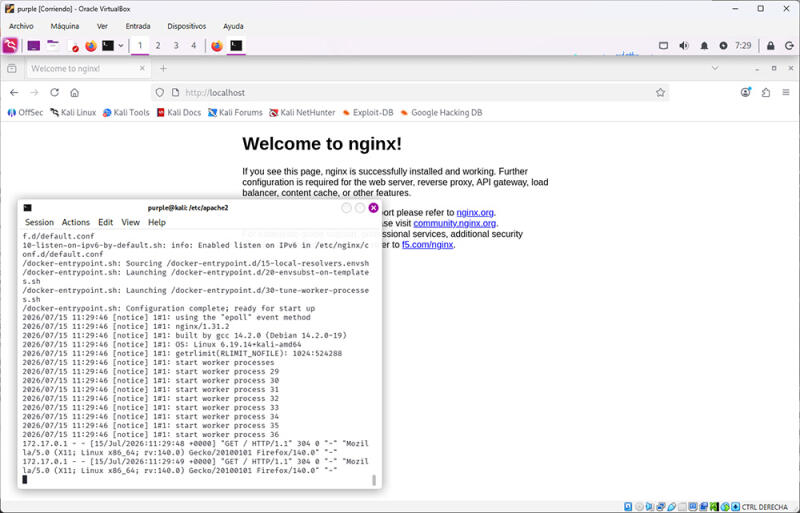Open Firefox recent tabs view icon
Viewport: 800px width, 513px height.
coord(12,68)
